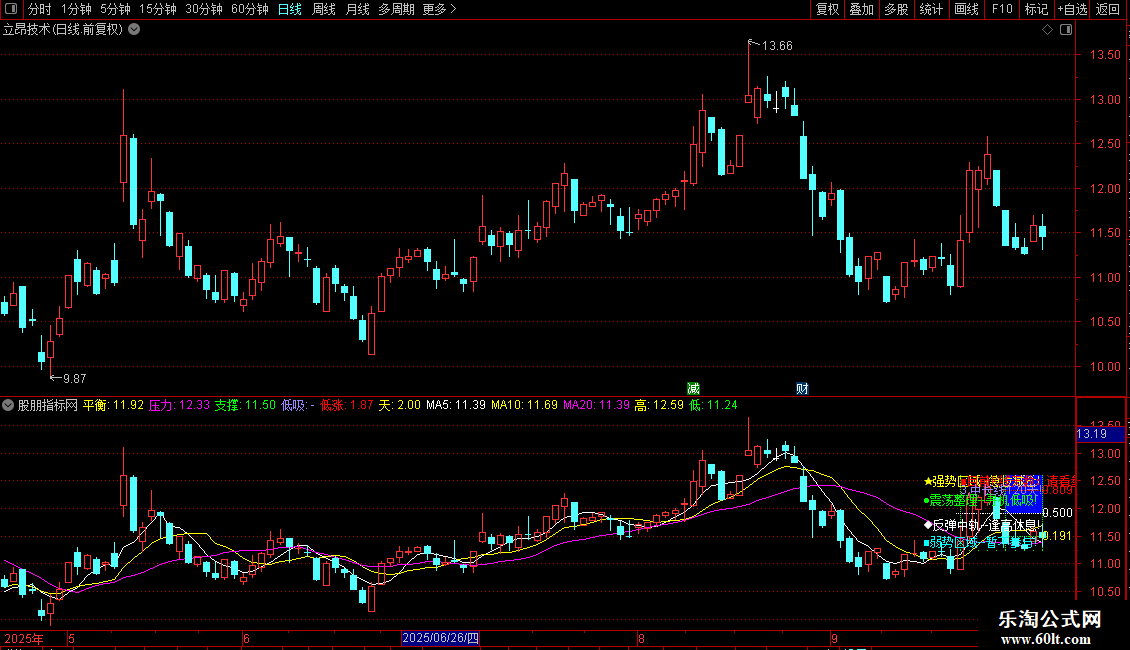Viewport: 1130px width, 650px height.
Task: Click the 财 financial event marker
Action: [802, 388]
